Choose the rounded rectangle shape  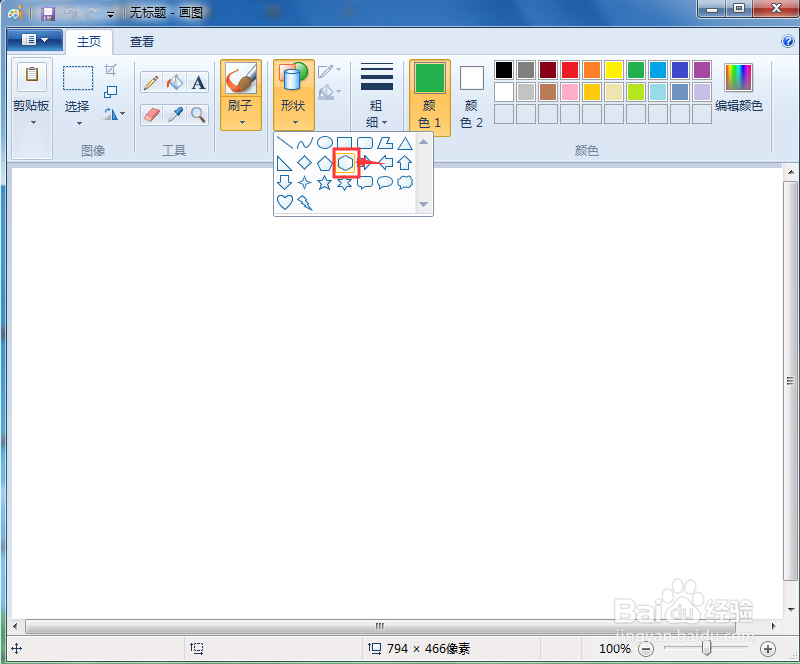coord(365,143)
